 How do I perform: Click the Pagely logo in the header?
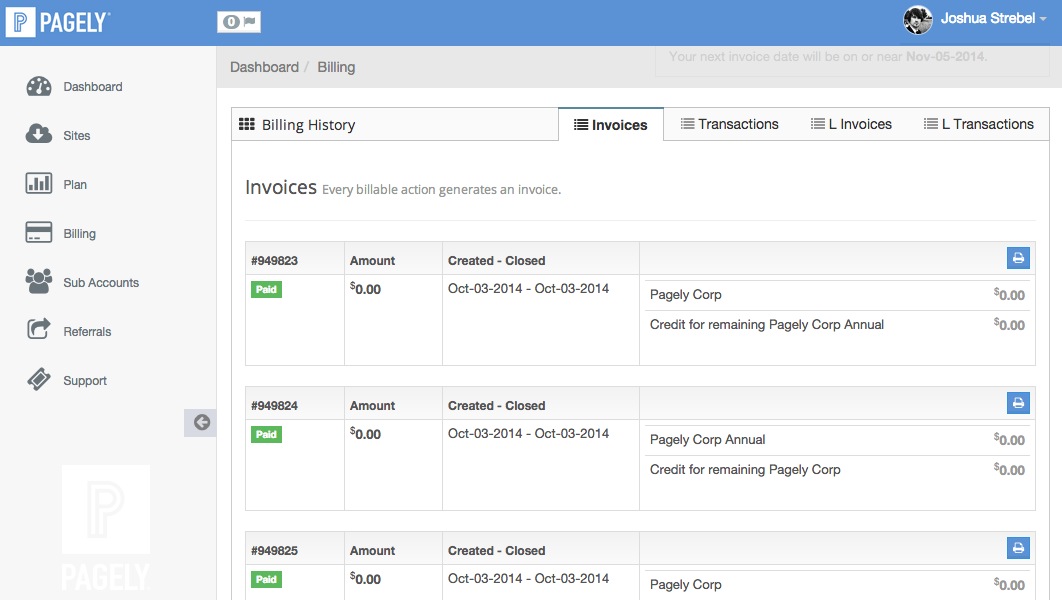[x=58, y=22]
